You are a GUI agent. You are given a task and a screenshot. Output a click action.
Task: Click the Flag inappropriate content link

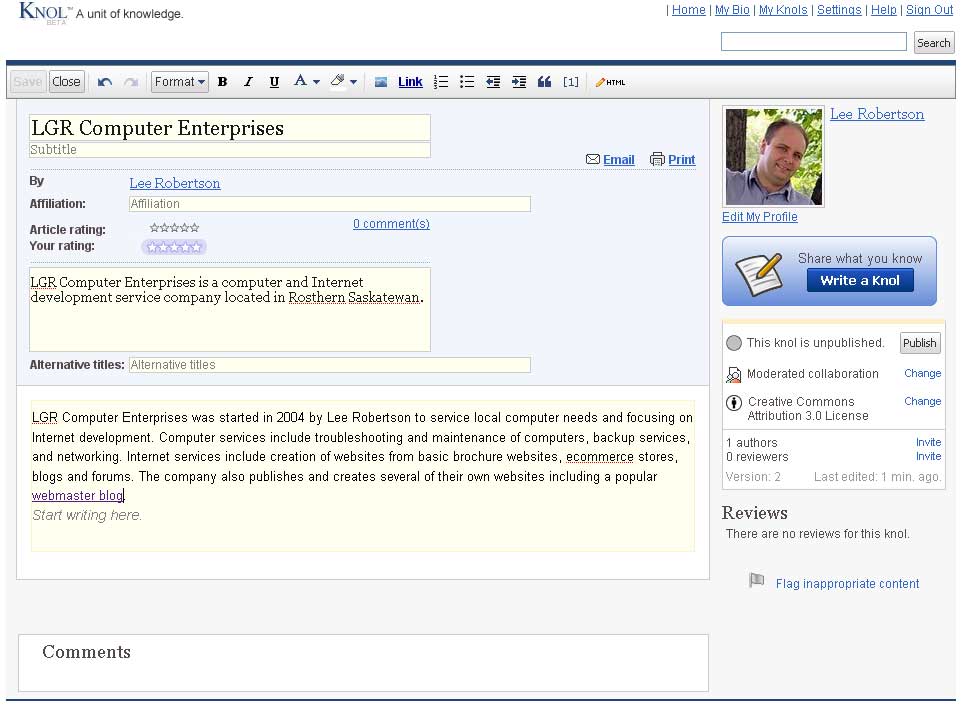(x=847, y=584)
